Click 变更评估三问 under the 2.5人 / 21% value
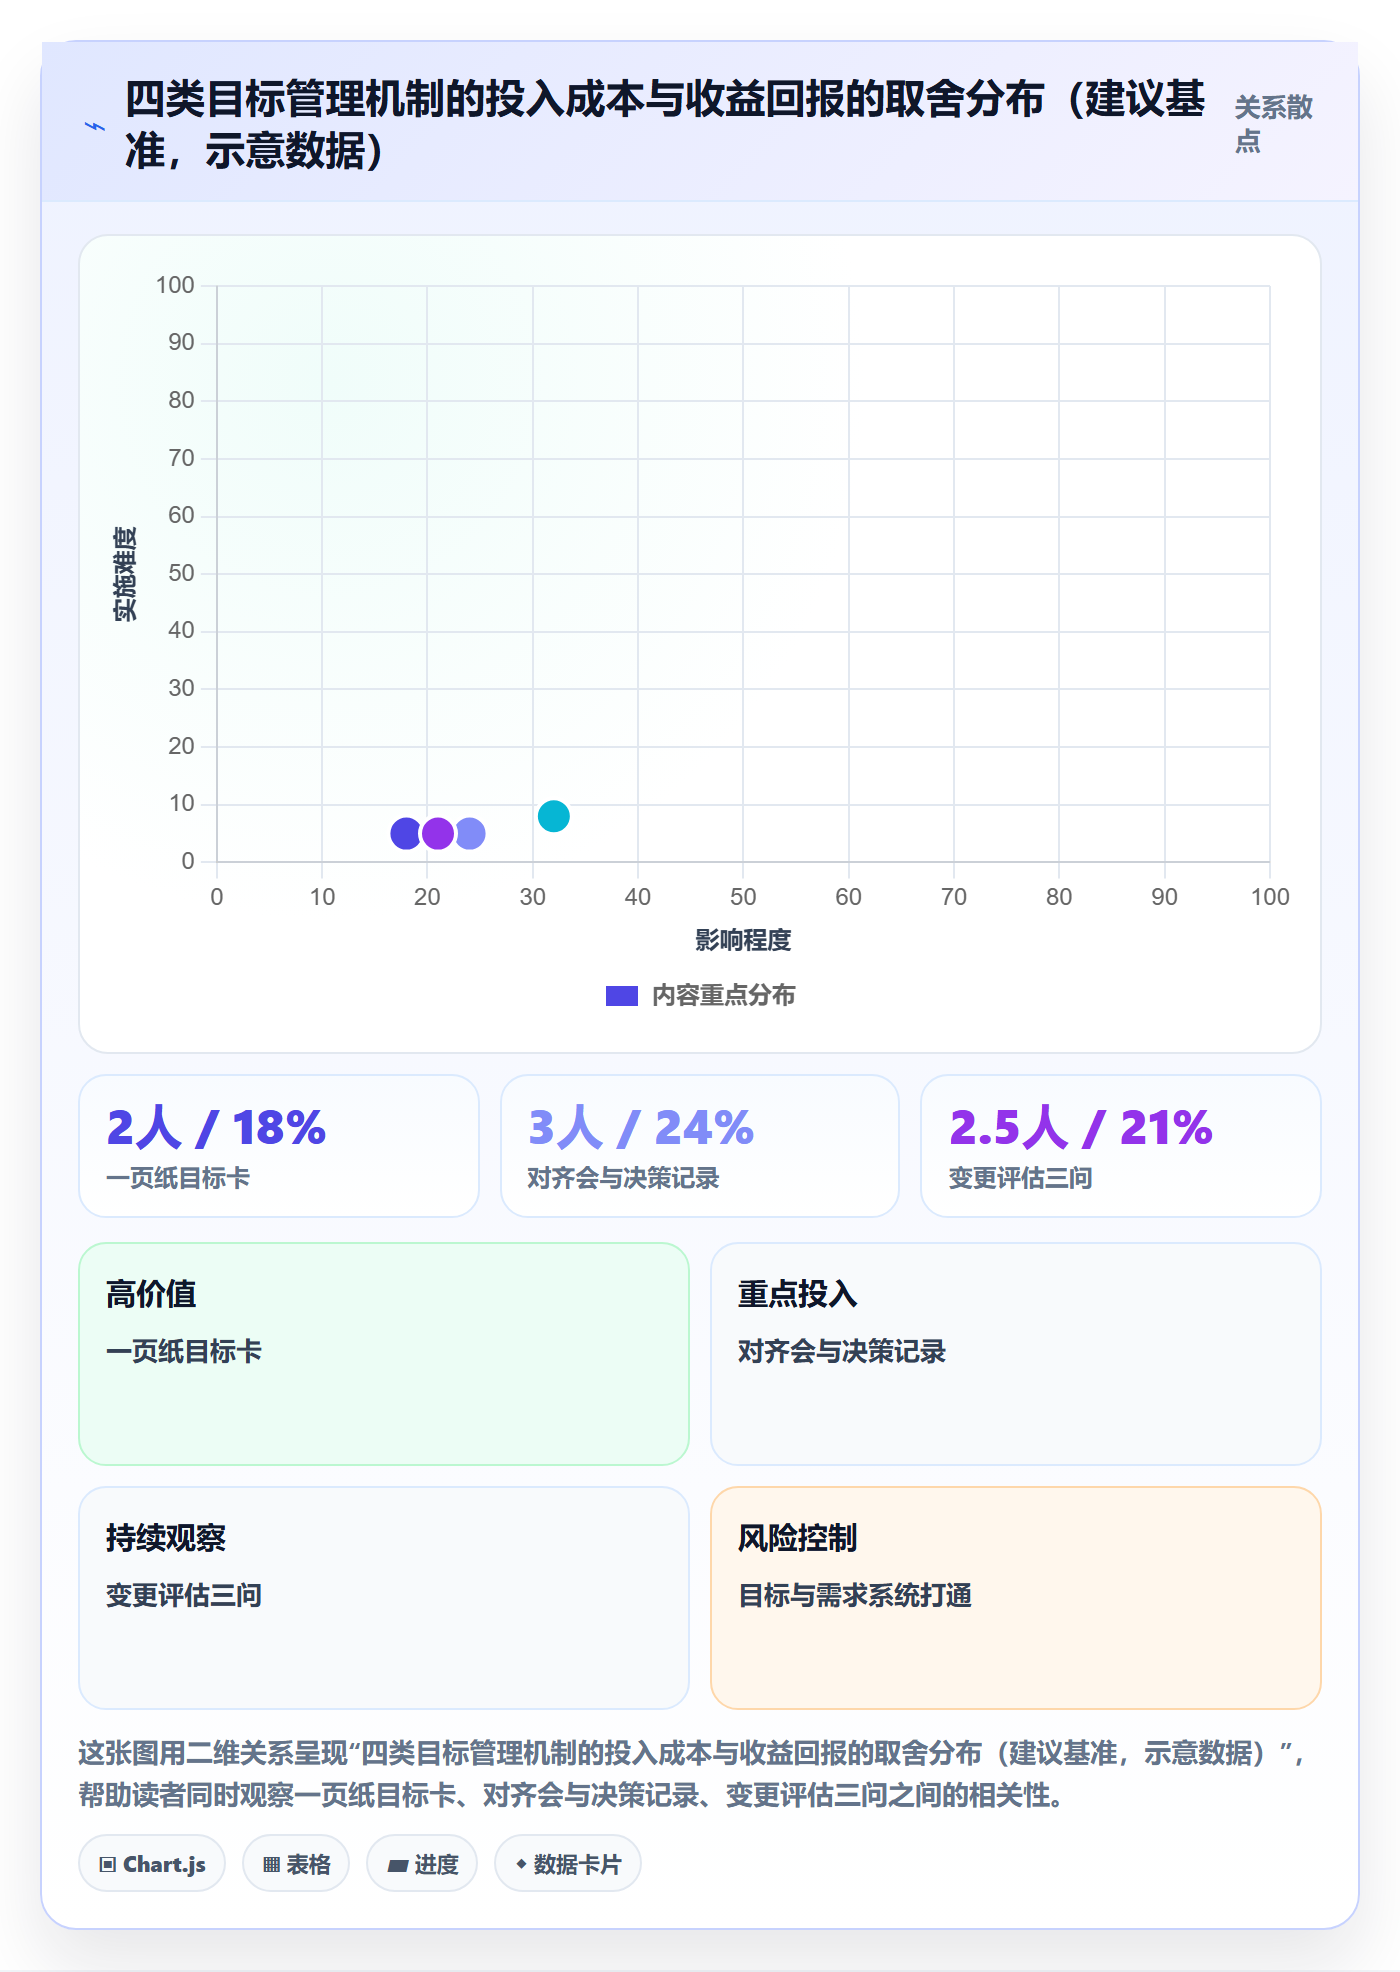 click(x=1021, y=1178)
